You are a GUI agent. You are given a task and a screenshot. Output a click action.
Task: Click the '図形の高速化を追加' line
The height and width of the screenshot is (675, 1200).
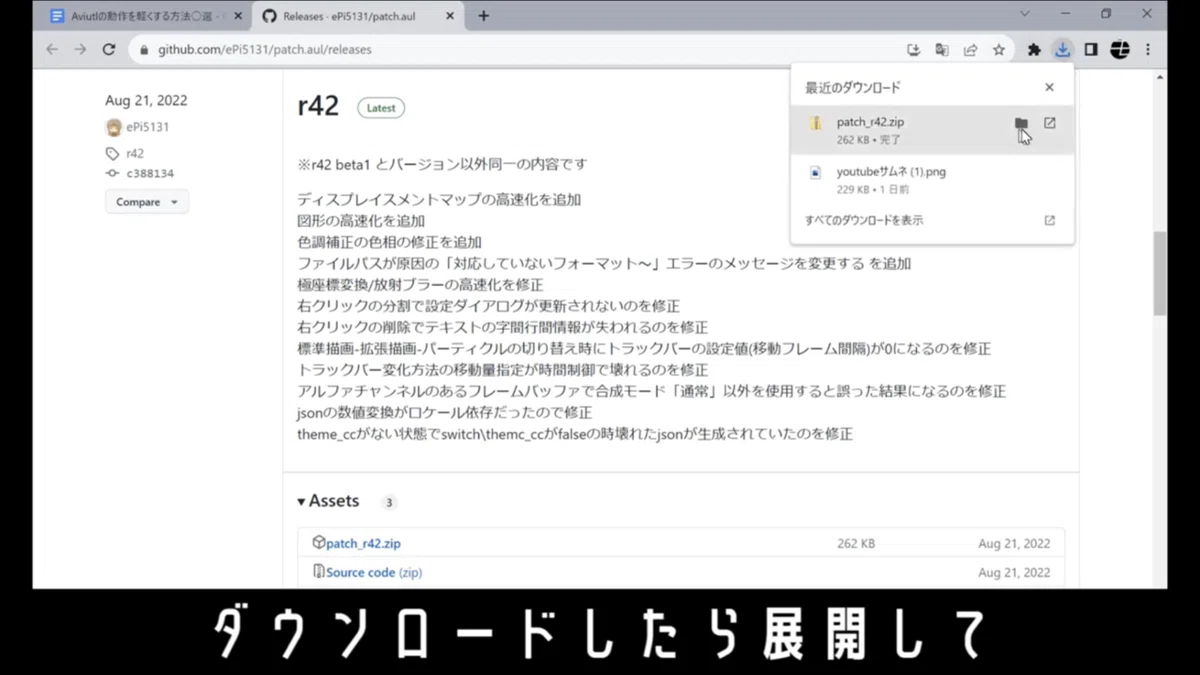[x=361, y=220]
